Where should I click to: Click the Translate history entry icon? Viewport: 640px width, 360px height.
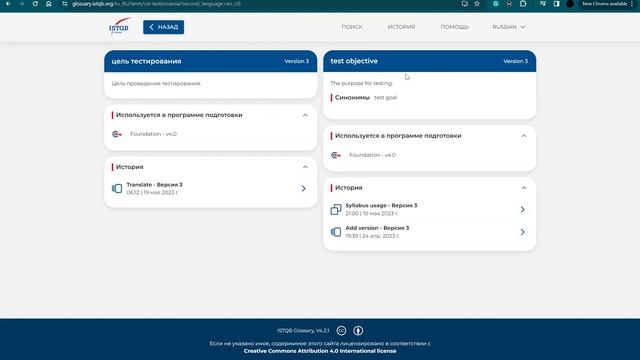pos(117,189)
